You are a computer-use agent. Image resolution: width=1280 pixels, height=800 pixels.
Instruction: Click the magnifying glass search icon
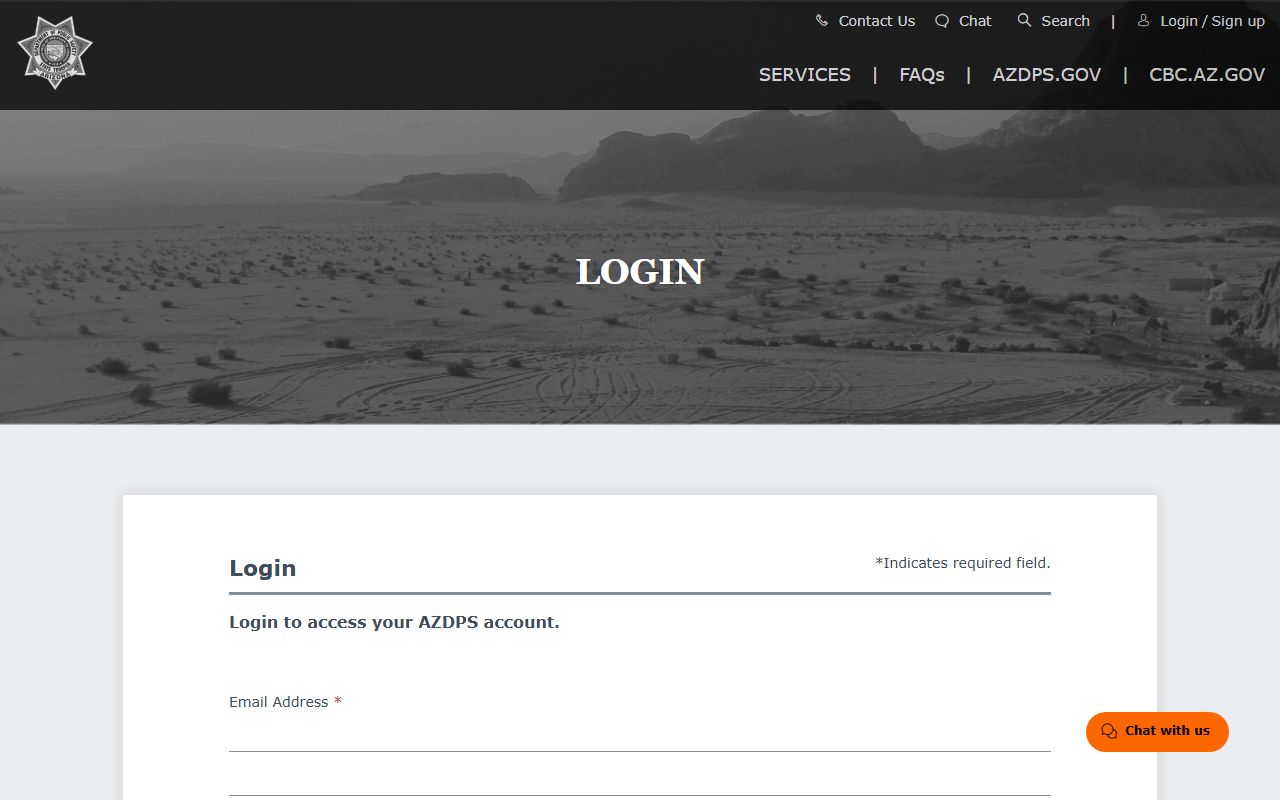(1024, 20)
